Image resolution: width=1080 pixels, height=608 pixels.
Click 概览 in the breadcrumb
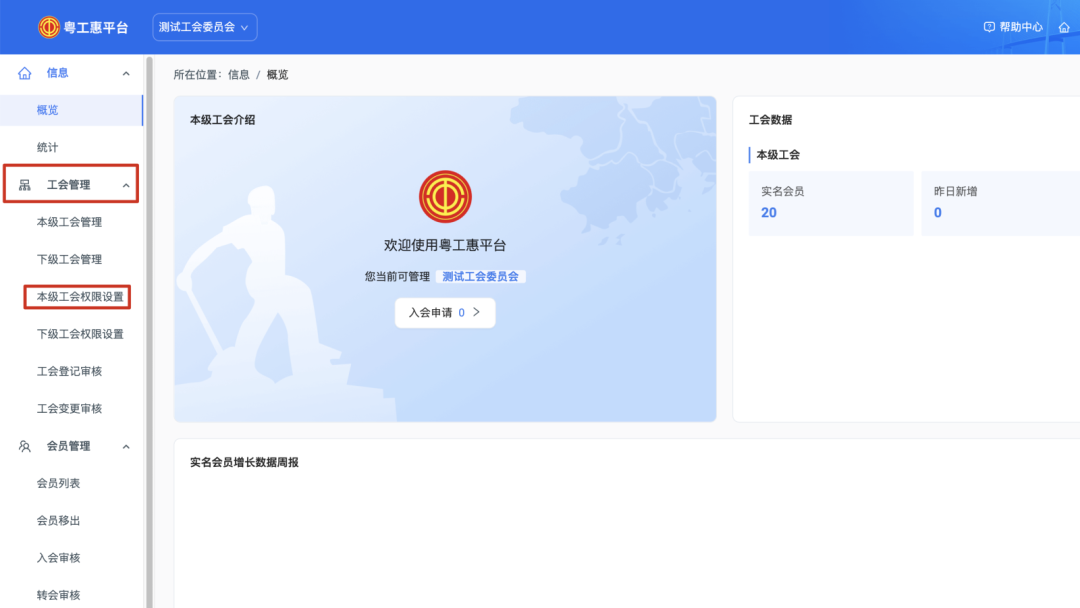pos(278,74)
